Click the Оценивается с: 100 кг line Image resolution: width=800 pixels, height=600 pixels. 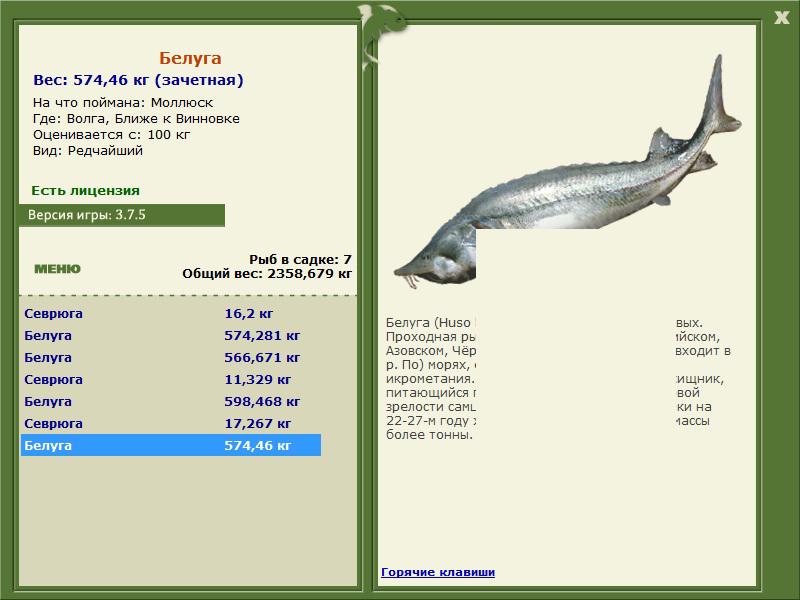pos(111,135)
